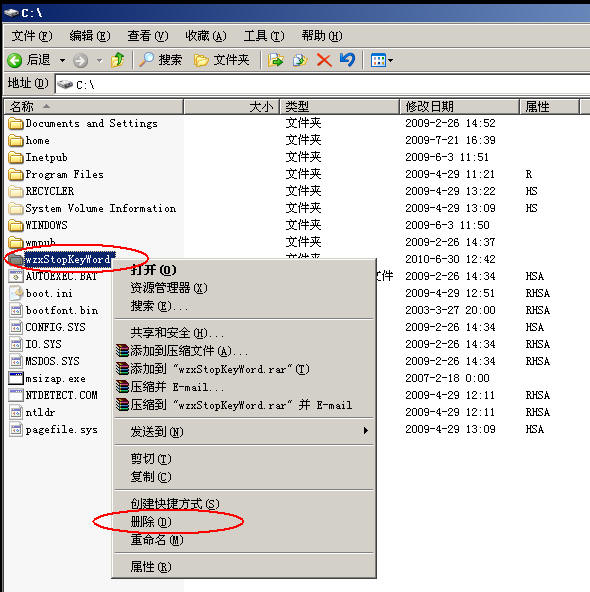Open the Search magnifier tool
The width and height of the screenshot is (590, 592).
[160, 60]
